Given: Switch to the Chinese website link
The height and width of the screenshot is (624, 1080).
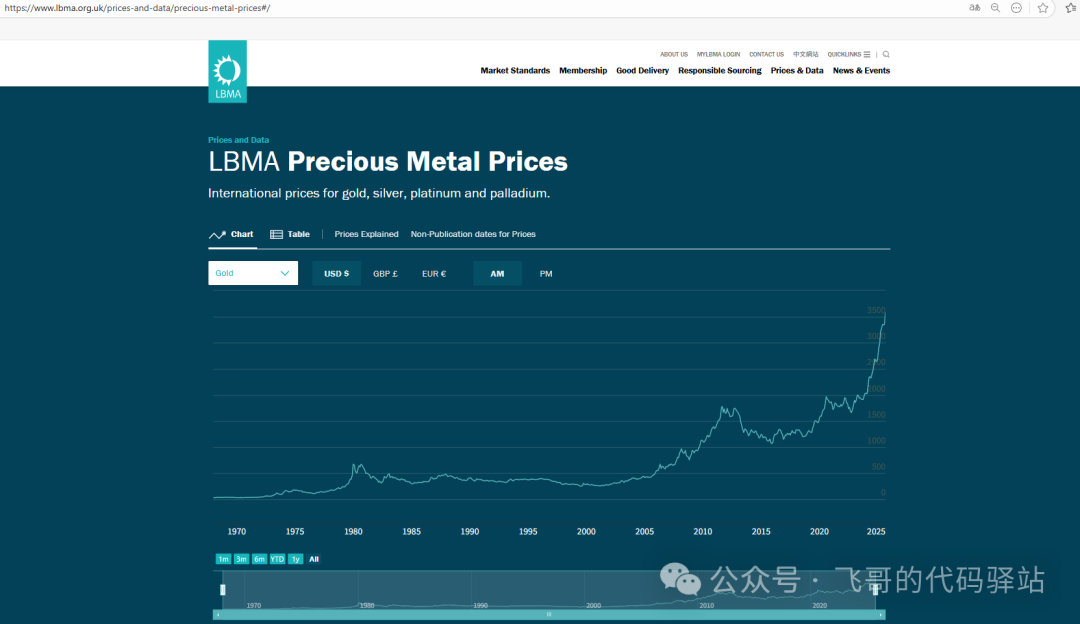Looking at the screenshot, I should 805,54.
